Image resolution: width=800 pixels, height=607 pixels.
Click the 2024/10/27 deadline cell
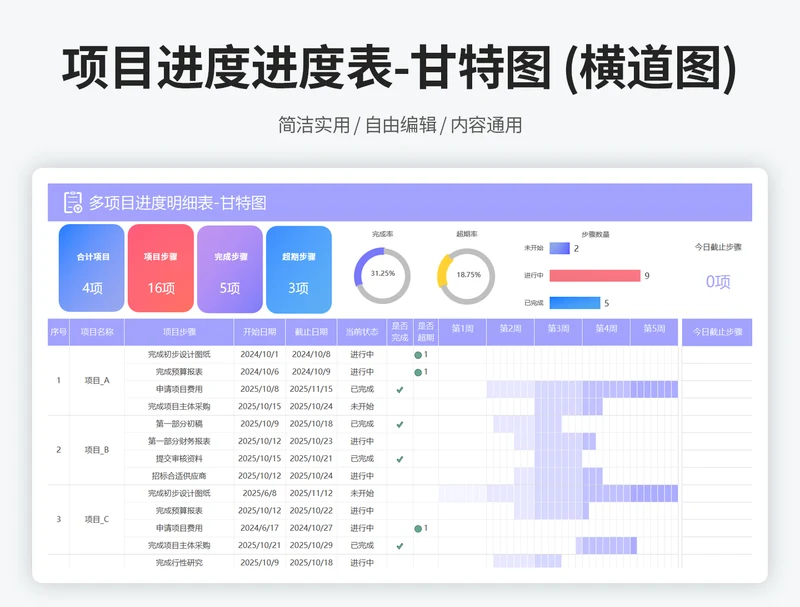[x=311, y=528]
